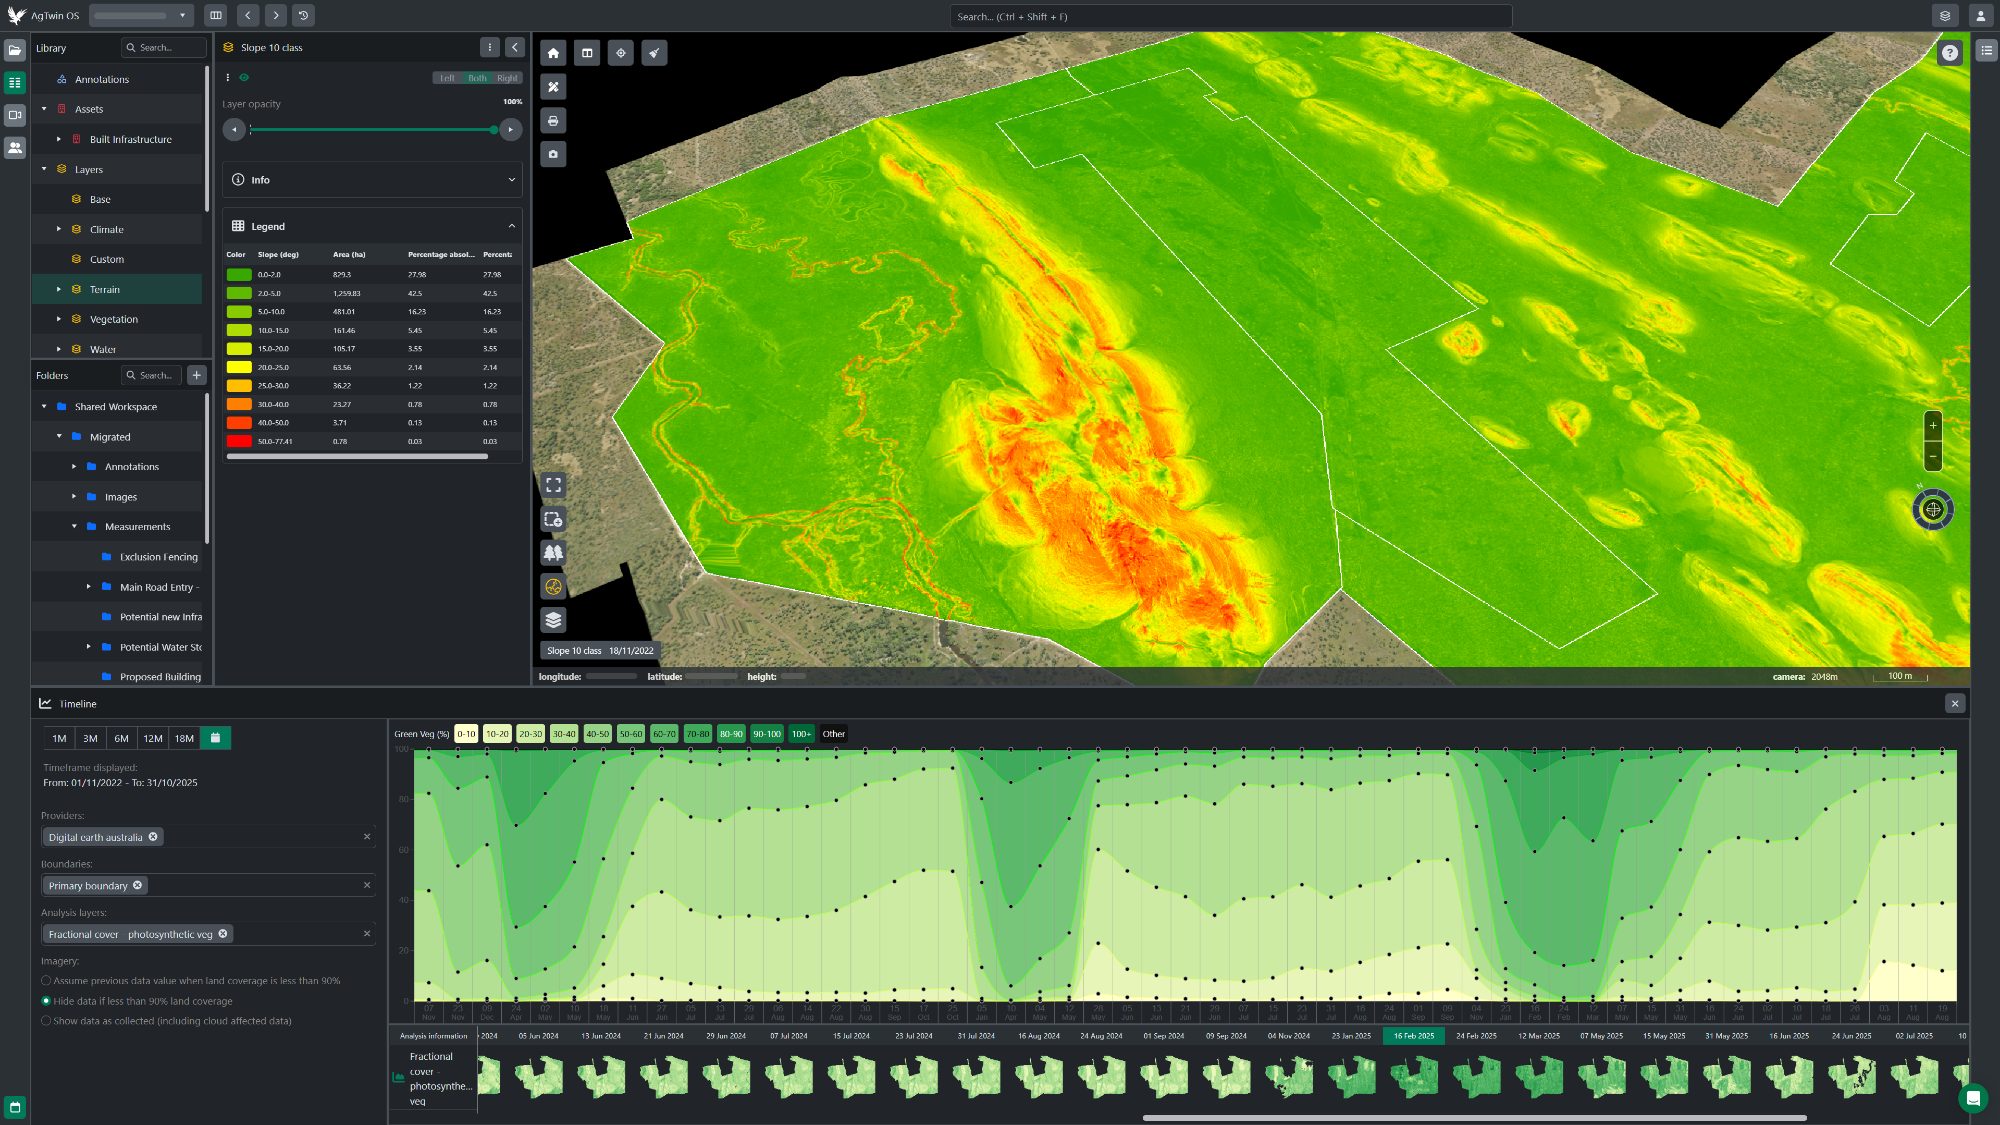Toggle the 0-10 Green Veg legend class
2000x1125 pixels.
point(466,734)
